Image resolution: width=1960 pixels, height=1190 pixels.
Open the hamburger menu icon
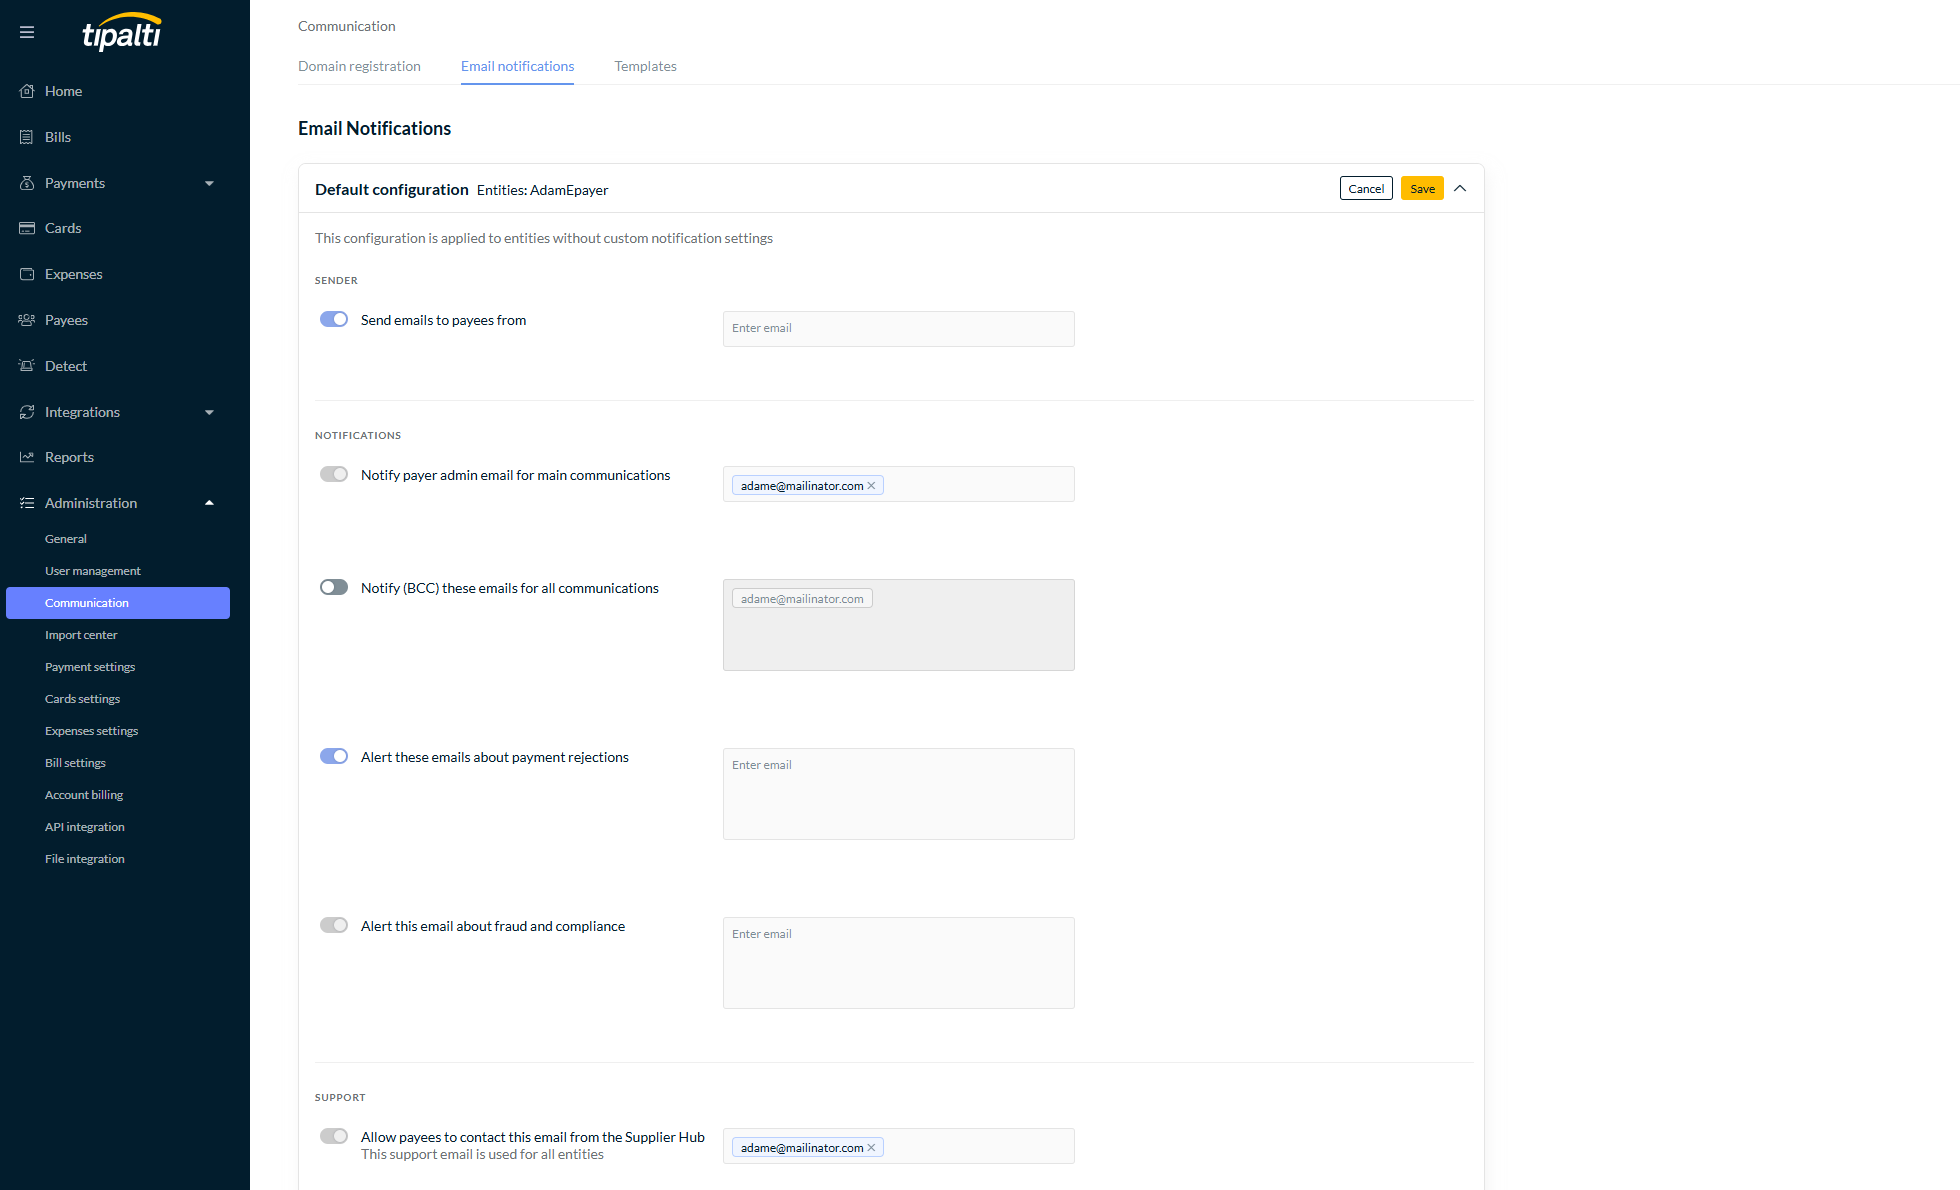[x=27, y=32]
